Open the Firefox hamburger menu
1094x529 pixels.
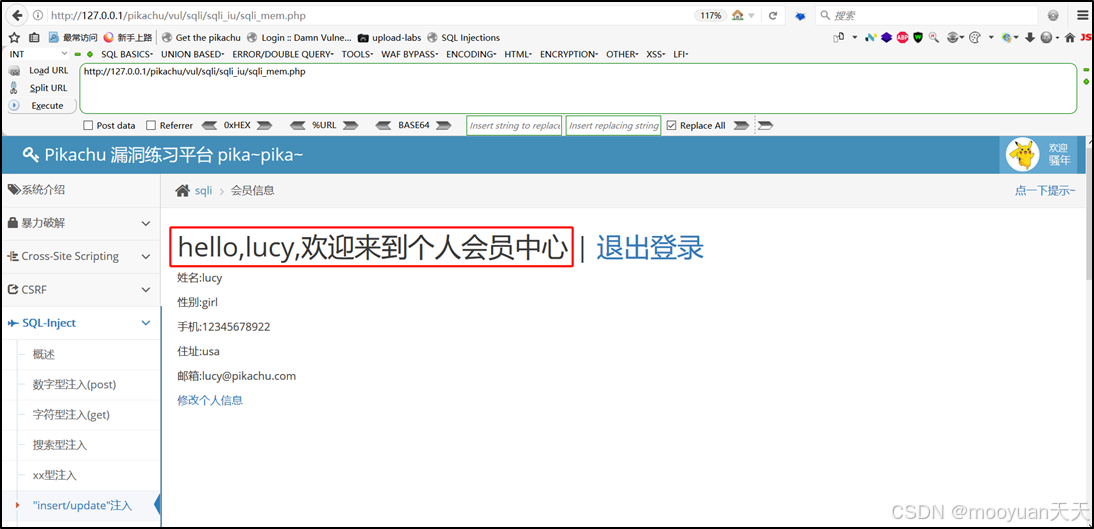[1081, 15]
